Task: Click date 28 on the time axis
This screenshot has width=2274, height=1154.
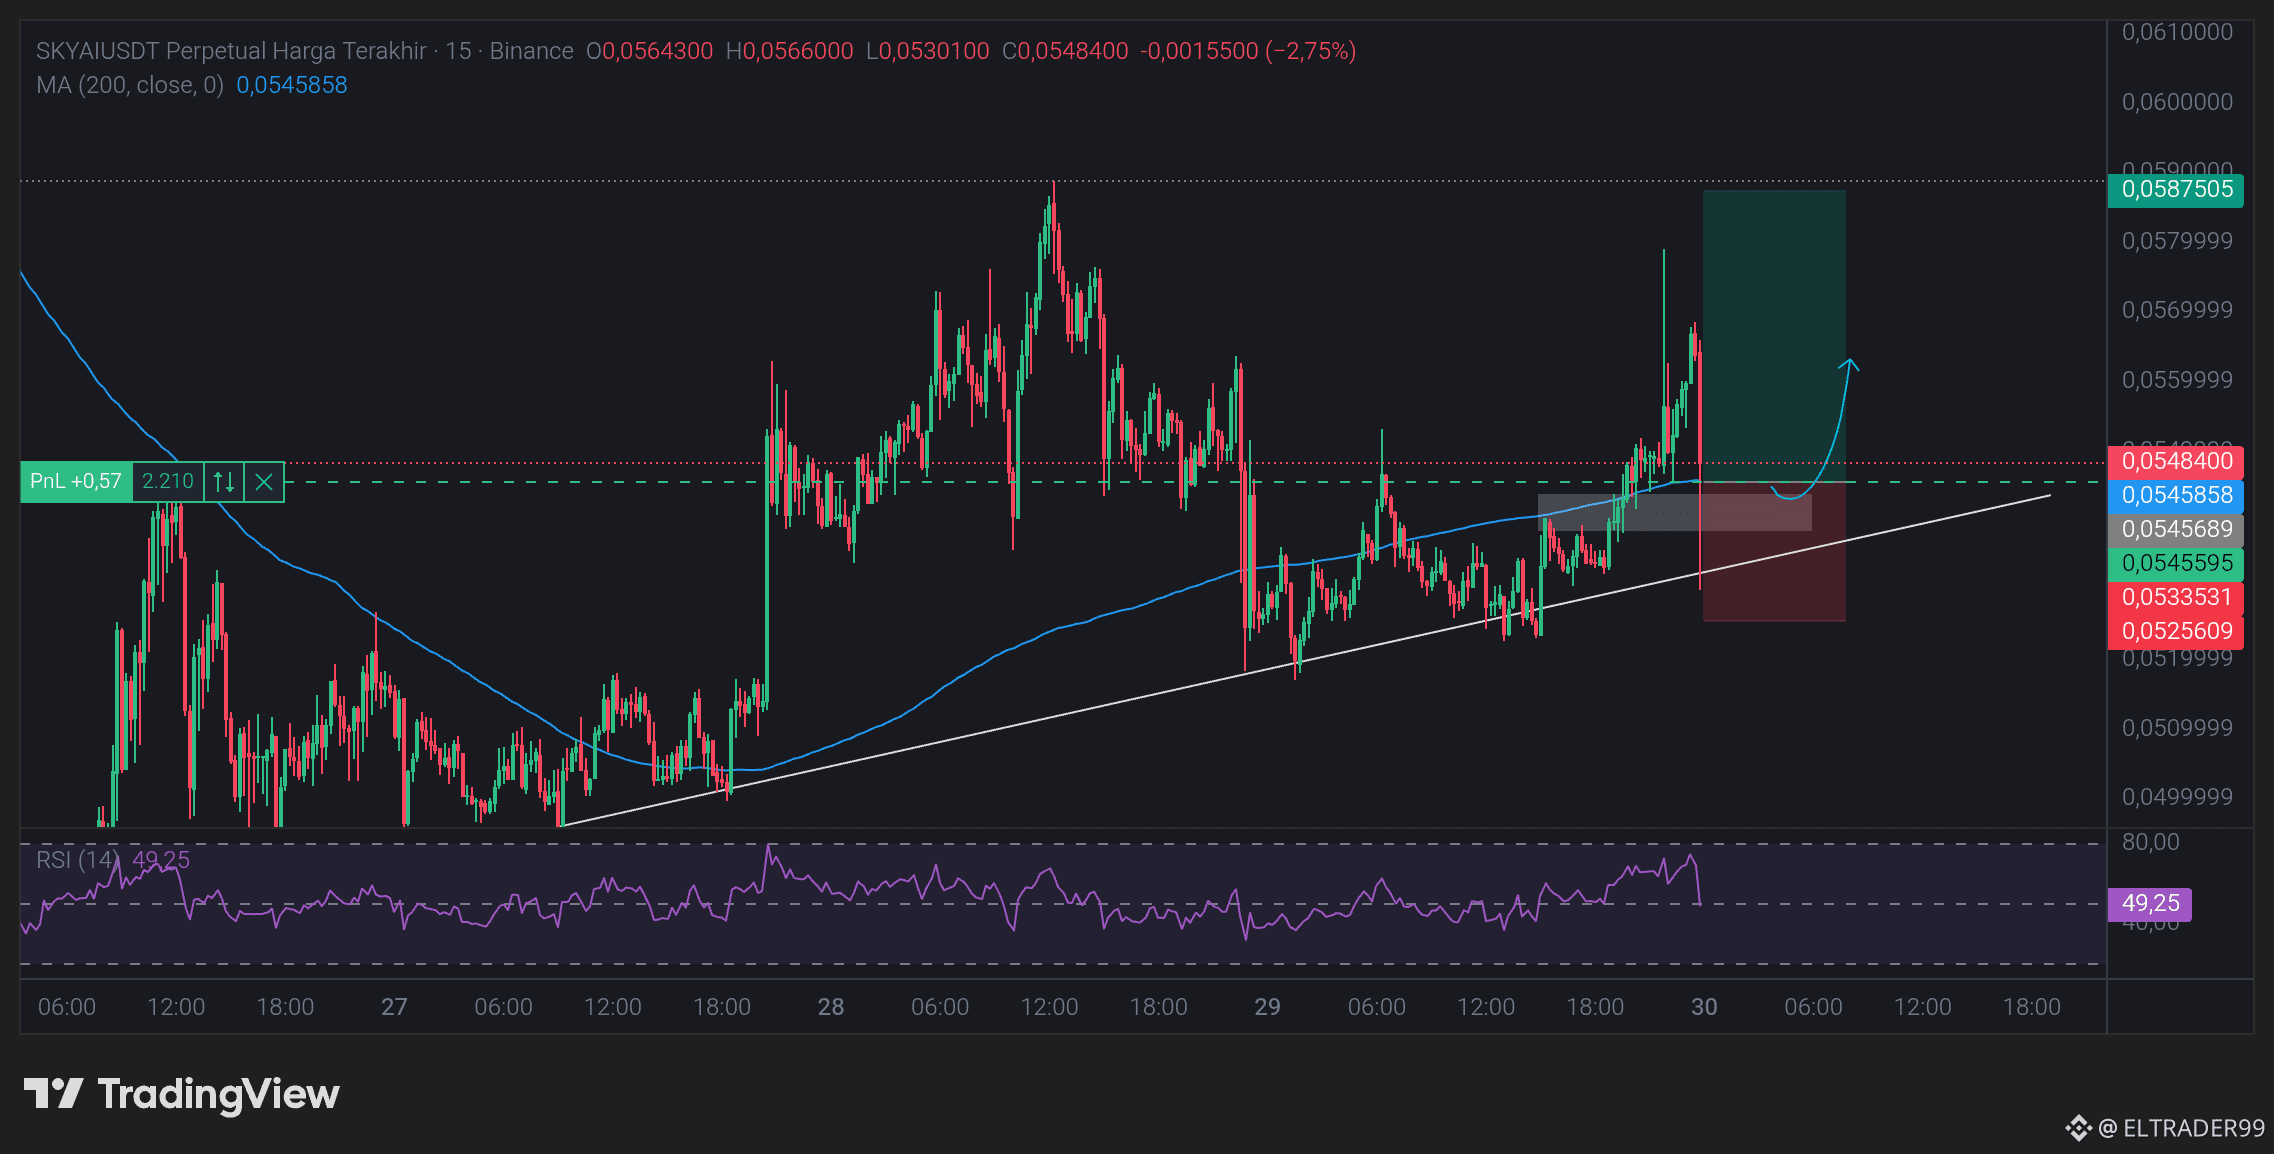Action: [831, 1007]
